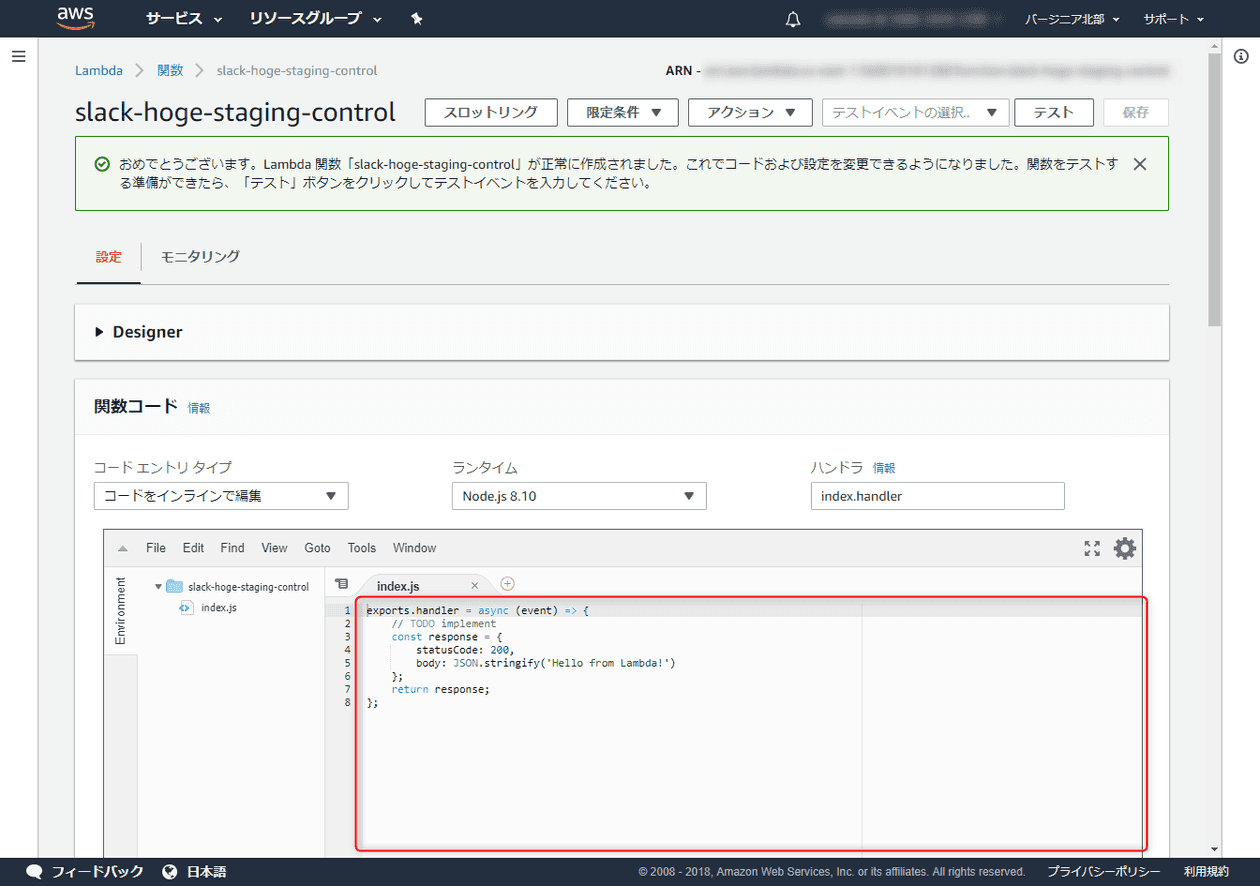The width and height of the screenshot is (1260, 886).
Task: Open スロットリング settings
Action: (x=491, y=112)
